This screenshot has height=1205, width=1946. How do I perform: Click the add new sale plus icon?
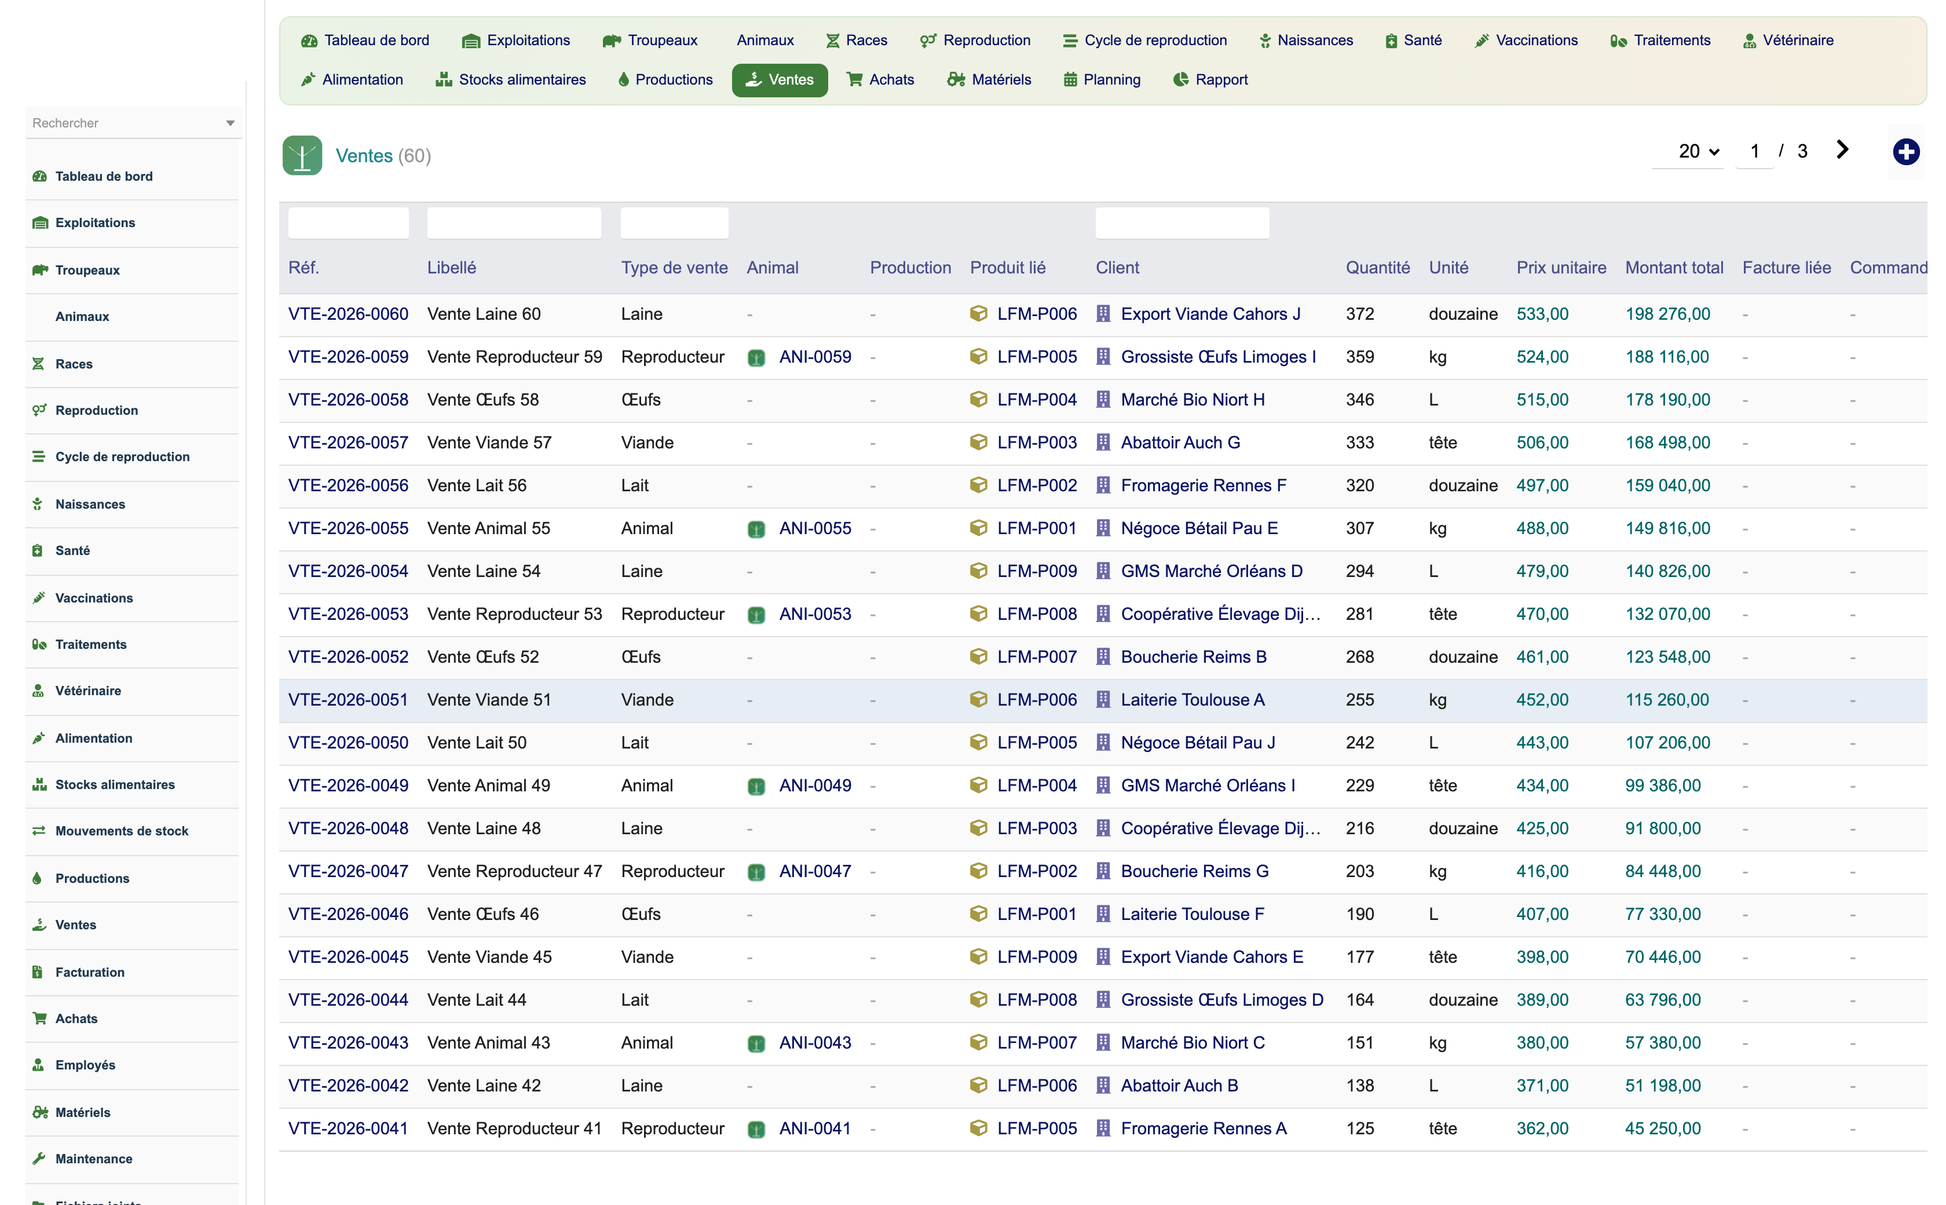tap(1906, 152)
